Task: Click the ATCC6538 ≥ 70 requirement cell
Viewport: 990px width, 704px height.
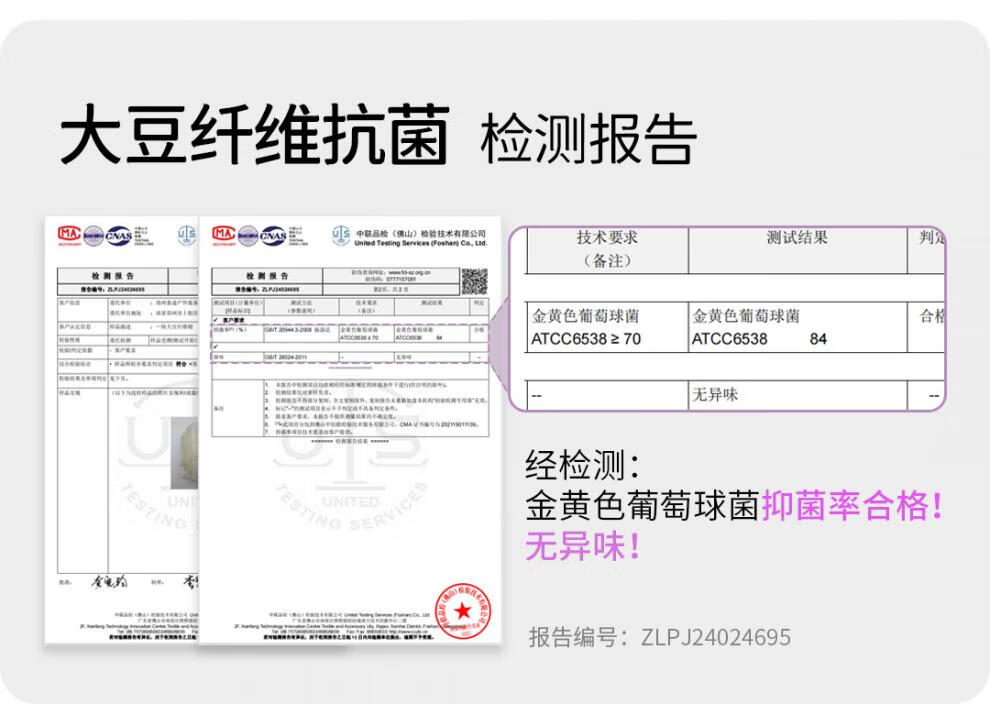Action: [586, 339]
